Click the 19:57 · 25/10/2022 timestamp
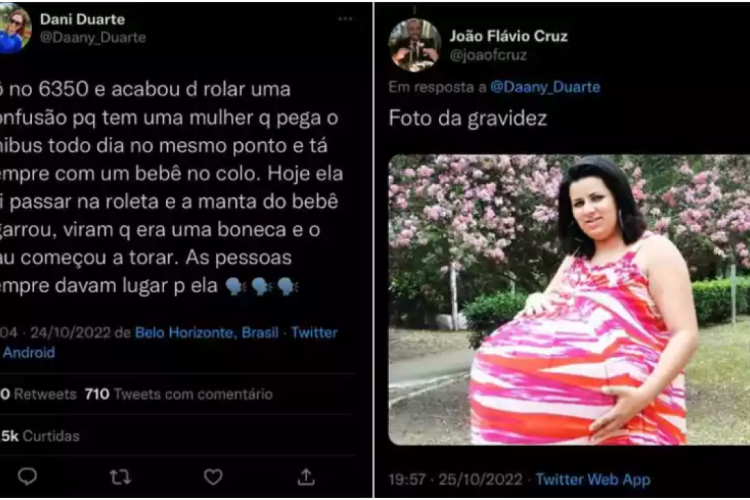The width and height of the screenshot is (750, 500). tap(455, 479)
